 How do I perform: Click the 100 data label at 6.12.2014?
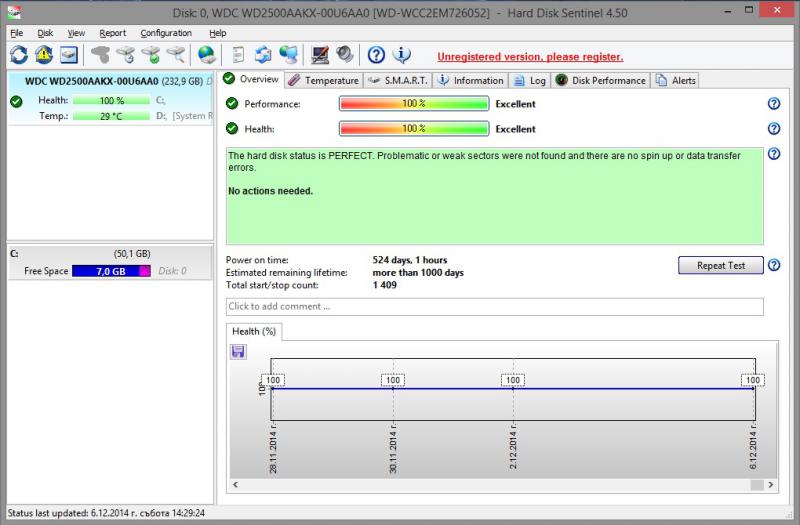(x=753, y=380)
